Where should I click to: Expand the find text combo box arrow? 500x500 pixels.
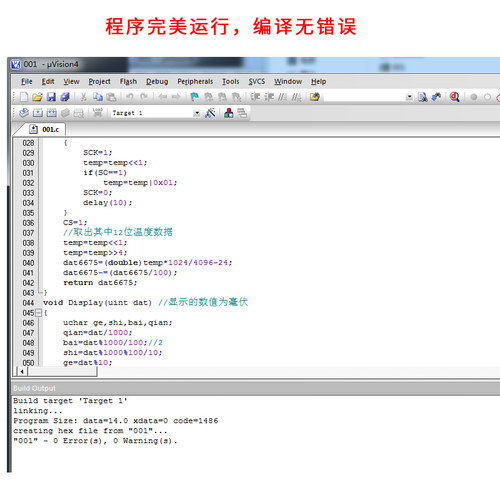(409, 97)
